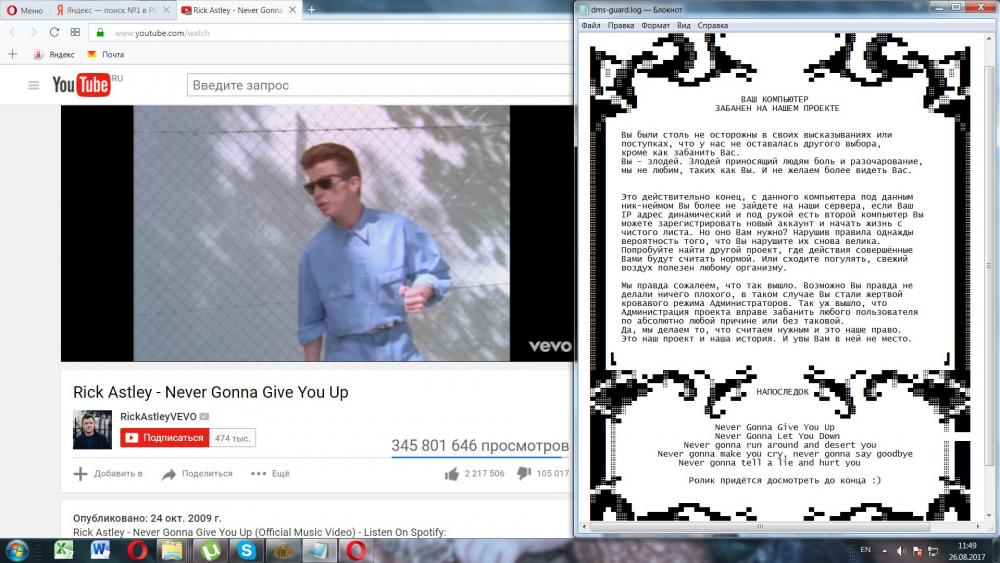Open the RickAstleyVEVO channel link
The height and width of the screenshot is (563, 1000).
(158, 416)
